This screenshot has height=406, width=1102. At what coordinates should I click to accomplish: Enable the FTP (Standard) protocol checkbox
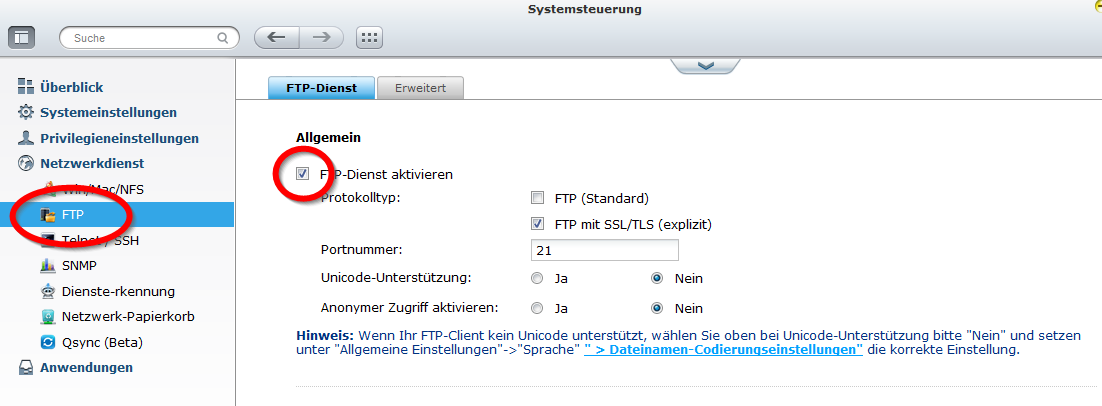point(538,198)
